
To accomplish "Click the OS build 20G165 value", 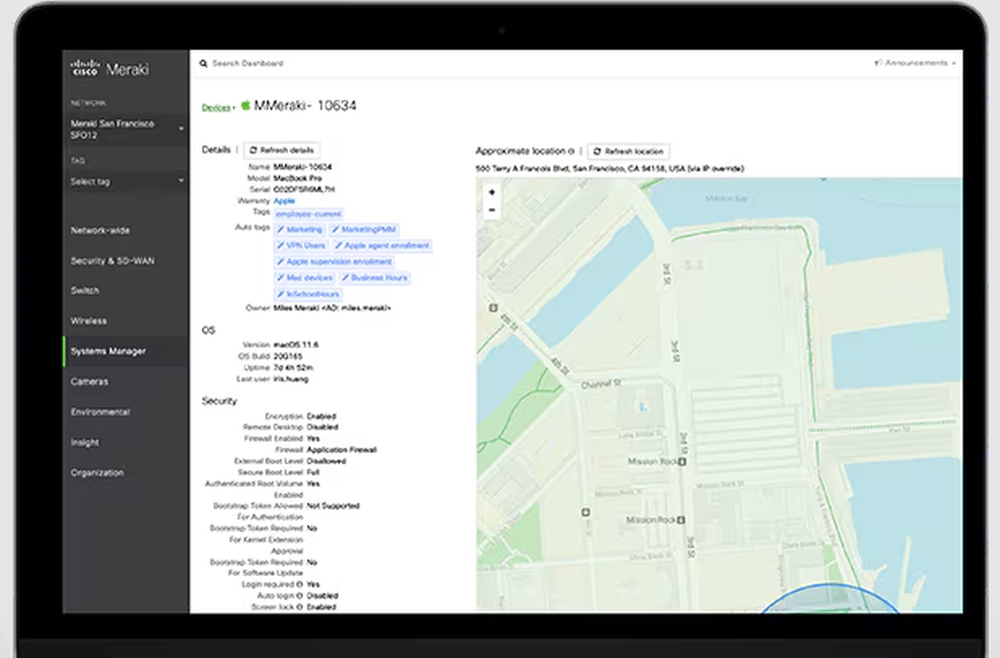I will point(288,356).
